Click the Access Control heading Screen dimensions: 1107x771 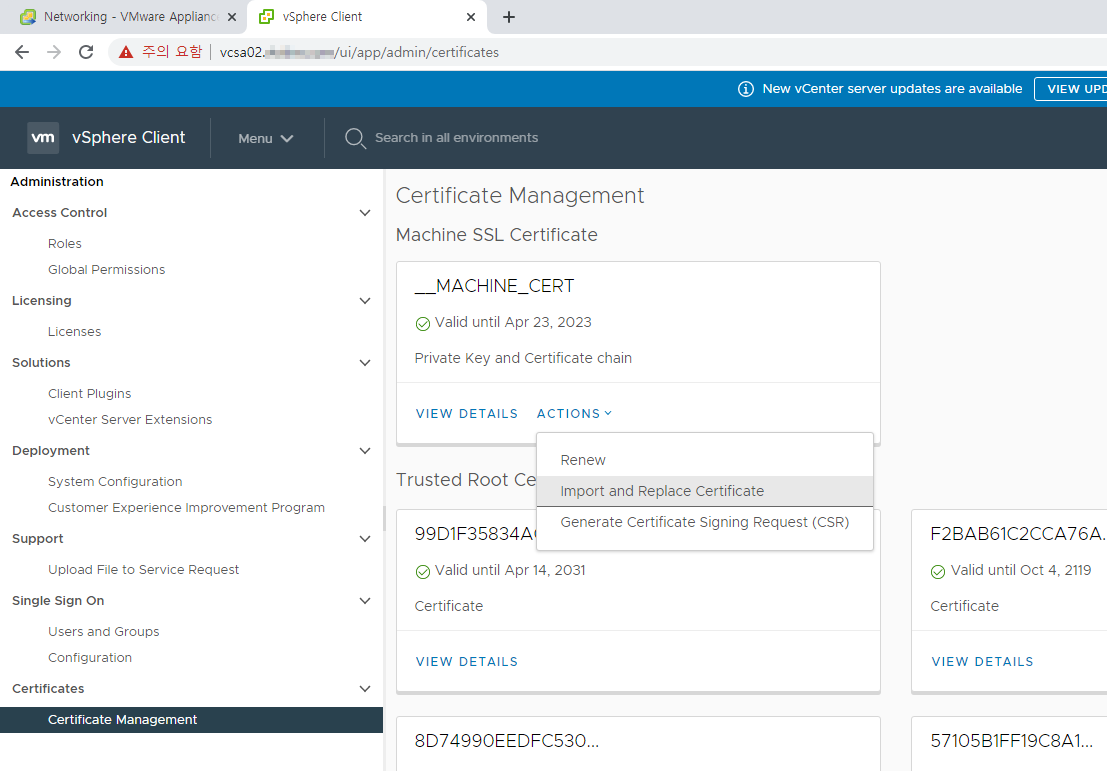pos(59,213)
